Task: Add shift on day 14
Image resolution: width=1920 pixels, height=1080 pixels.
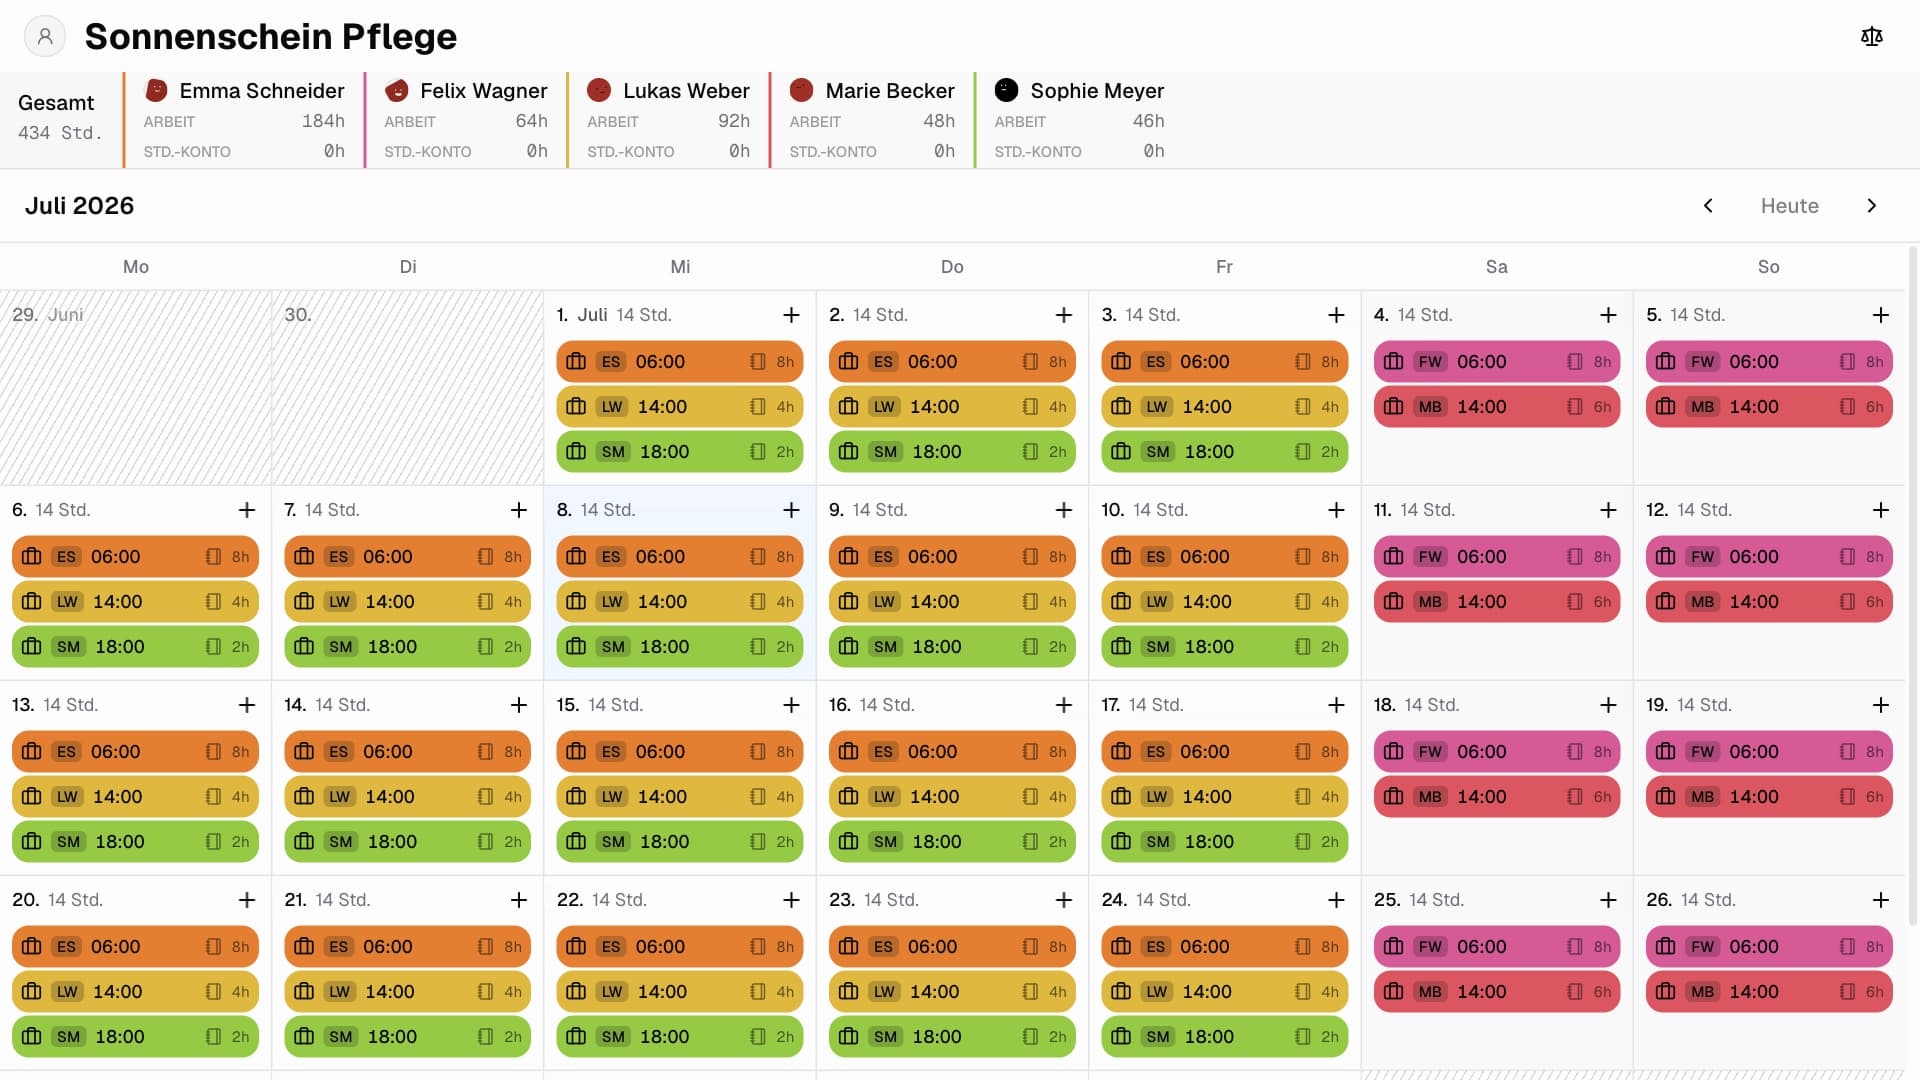Action: coord(519,705)
